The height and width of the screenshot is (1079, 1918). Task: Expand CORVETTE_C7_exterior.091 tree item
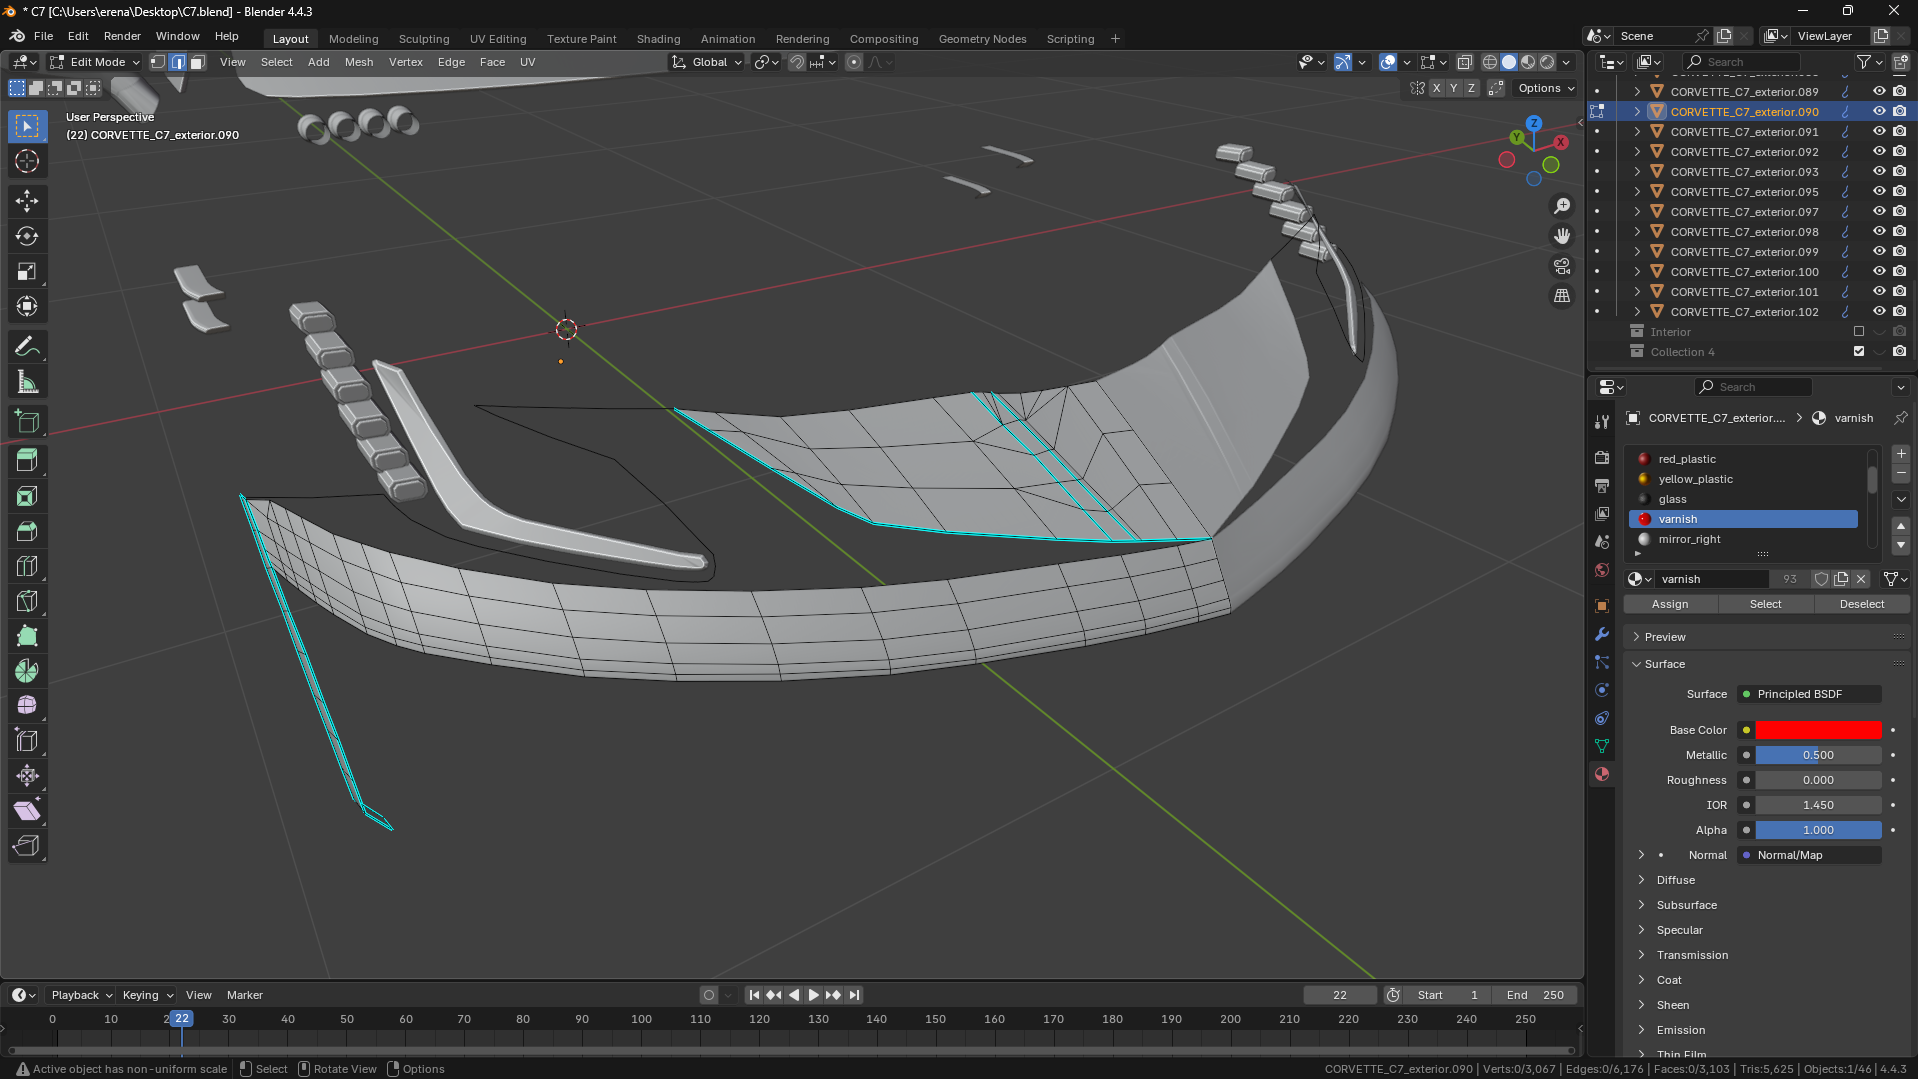1637,131
